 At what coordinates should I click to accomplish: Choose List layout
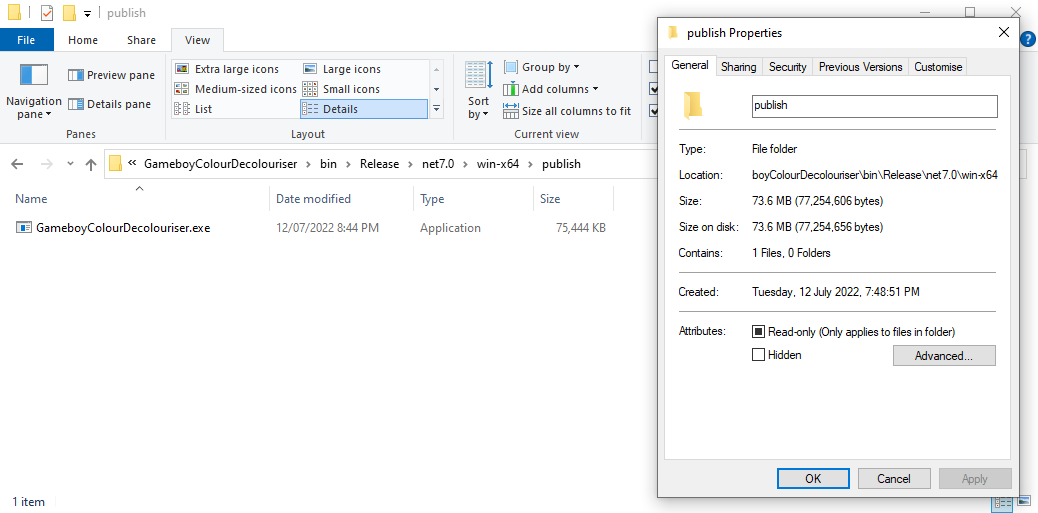coord(193,109)
